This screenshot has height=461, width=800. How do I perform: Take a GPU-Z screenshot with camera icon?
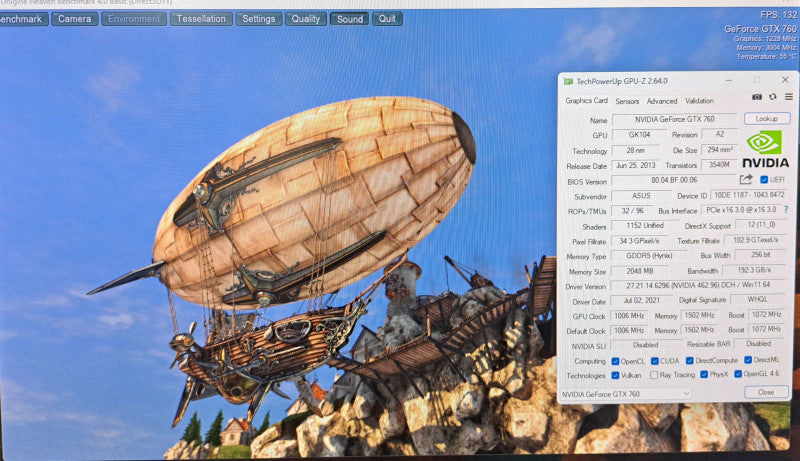[x=757, y=97]
